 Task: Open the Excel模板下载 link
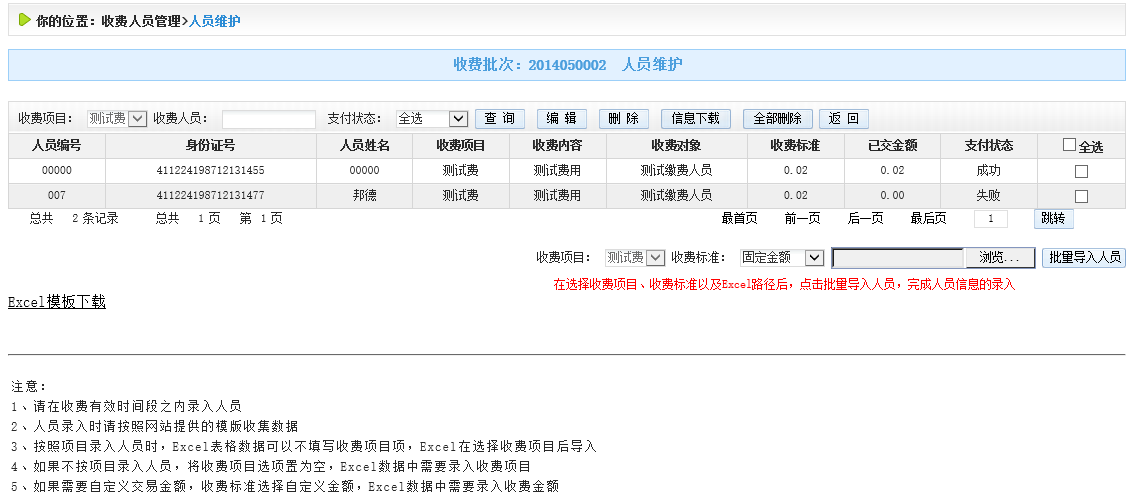point(57,302)
